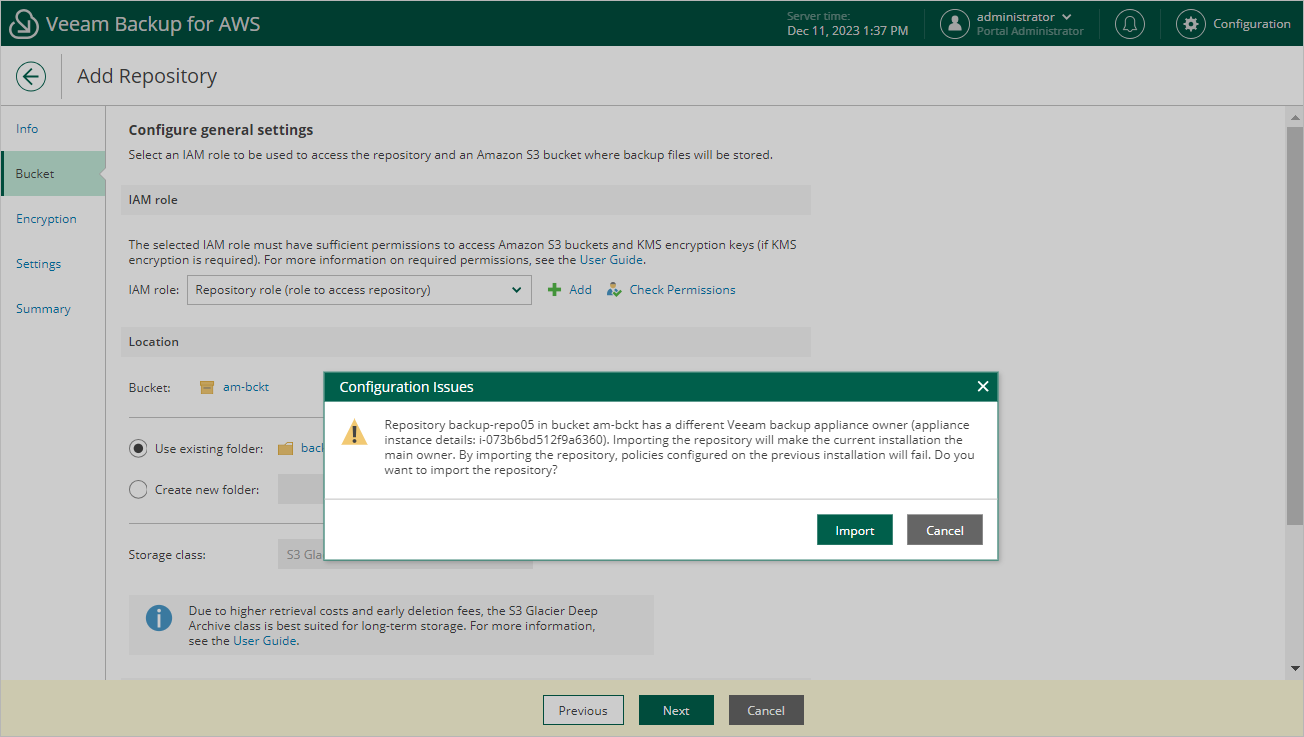Click the Veeam logo icon
This screenshot has width=1304, height=737.
pyautogui.click(x=23, y=25)
